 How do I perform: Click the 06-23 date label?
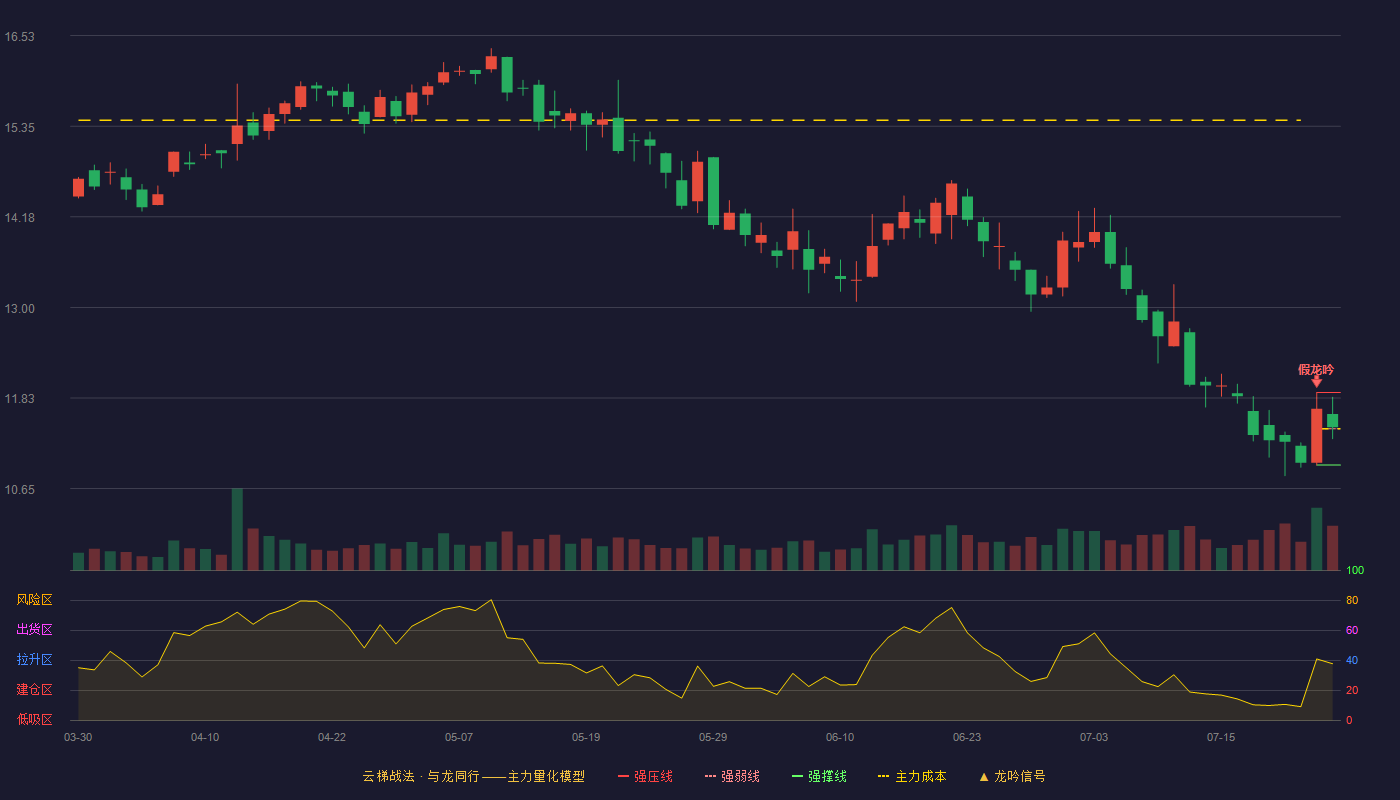967,737
